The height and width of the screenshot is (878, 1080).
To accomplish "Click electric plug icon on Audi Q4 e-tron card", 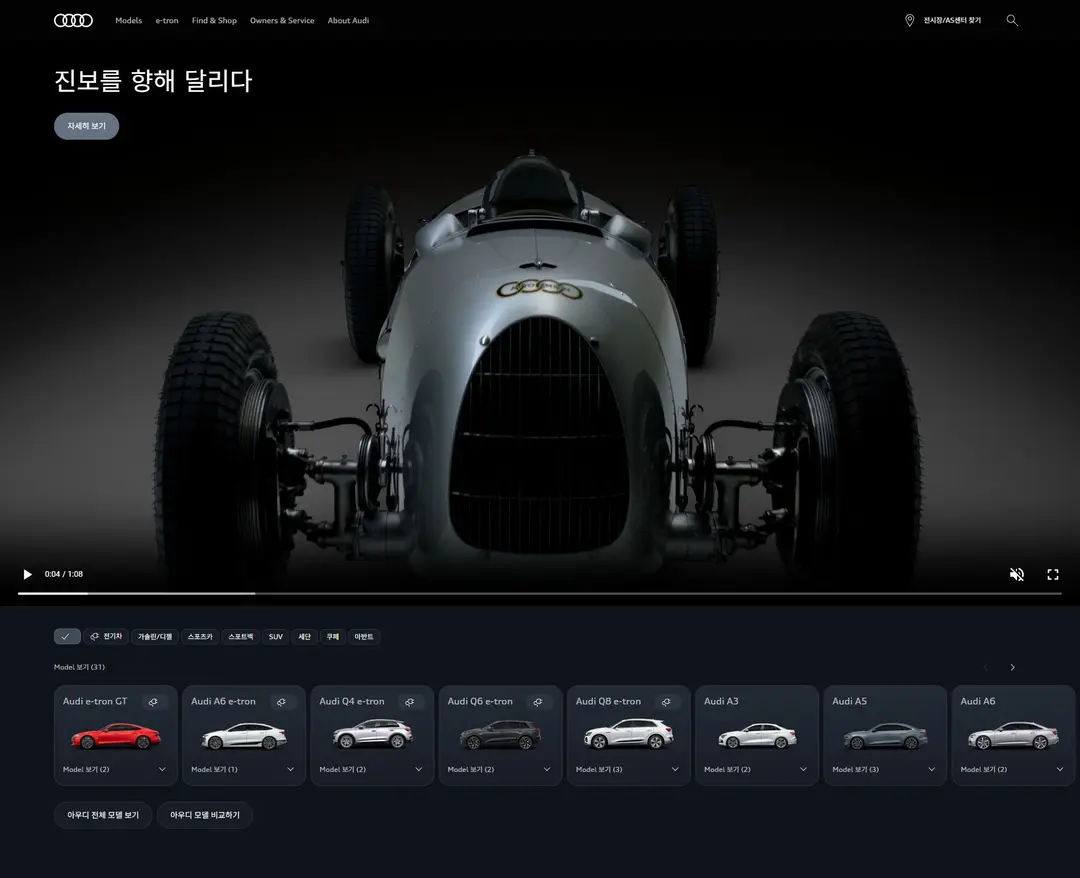I will click(410, 702).
